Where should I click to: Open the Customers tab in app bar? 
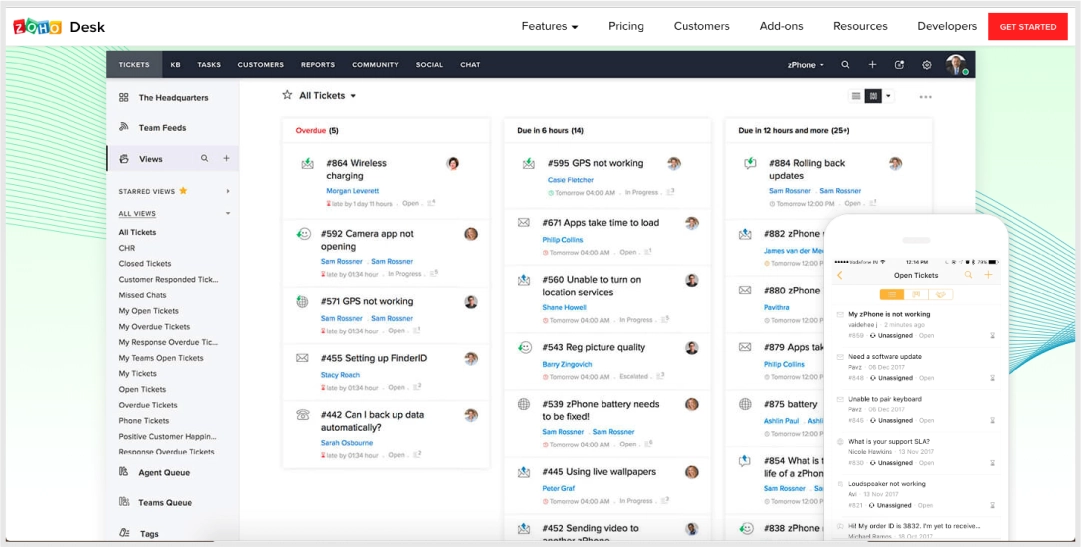coord(261,65)
